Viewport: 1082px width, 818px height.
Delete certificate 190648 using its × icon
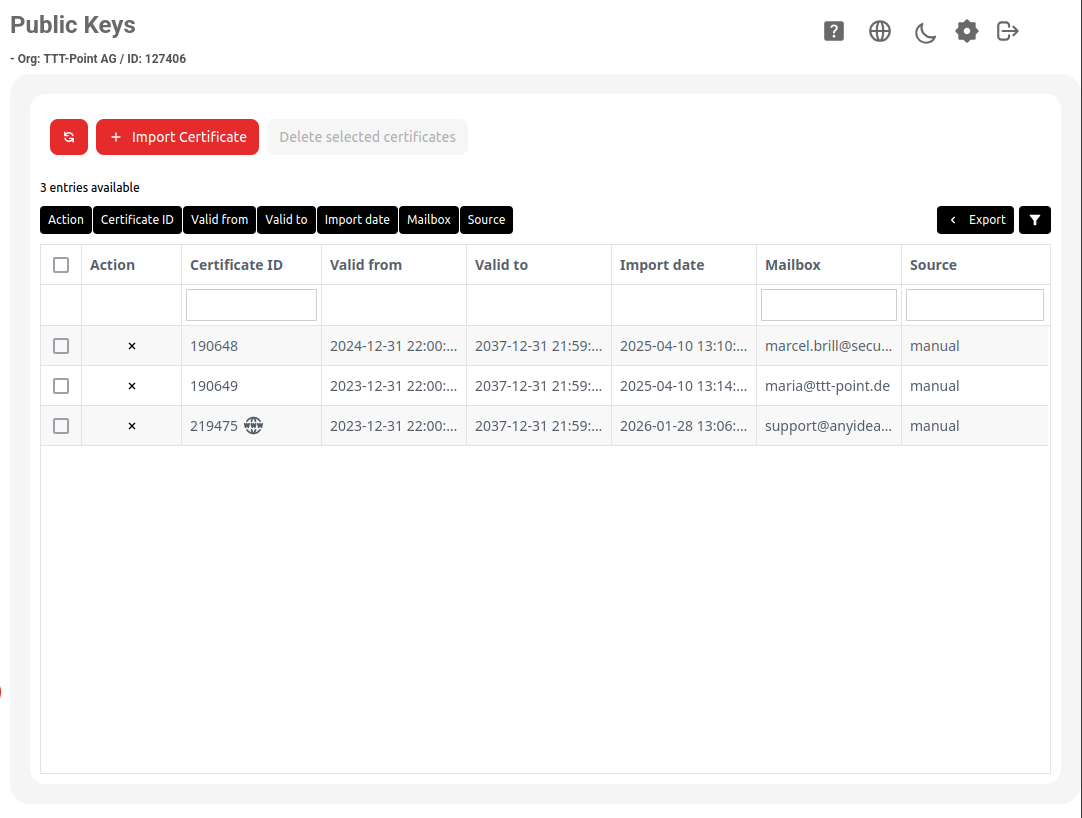[132, 346]
